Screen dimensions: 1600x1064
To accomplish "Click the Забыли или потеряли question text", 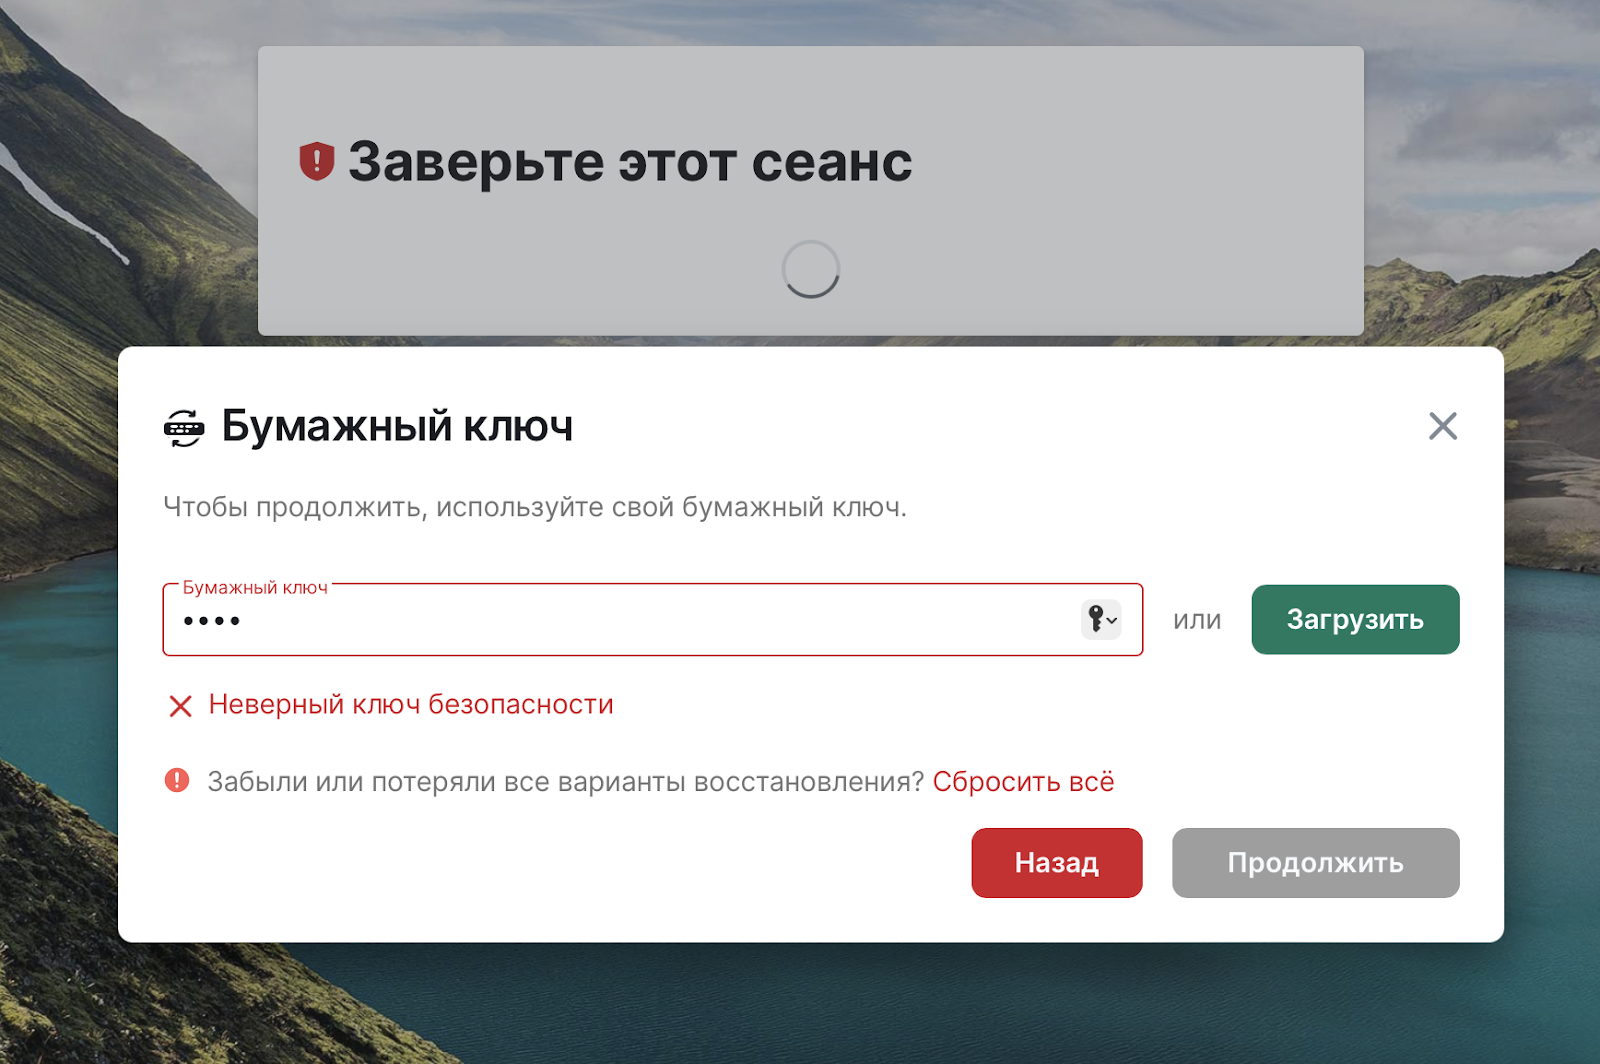I will pyautogui.click(x=565, y=782).
